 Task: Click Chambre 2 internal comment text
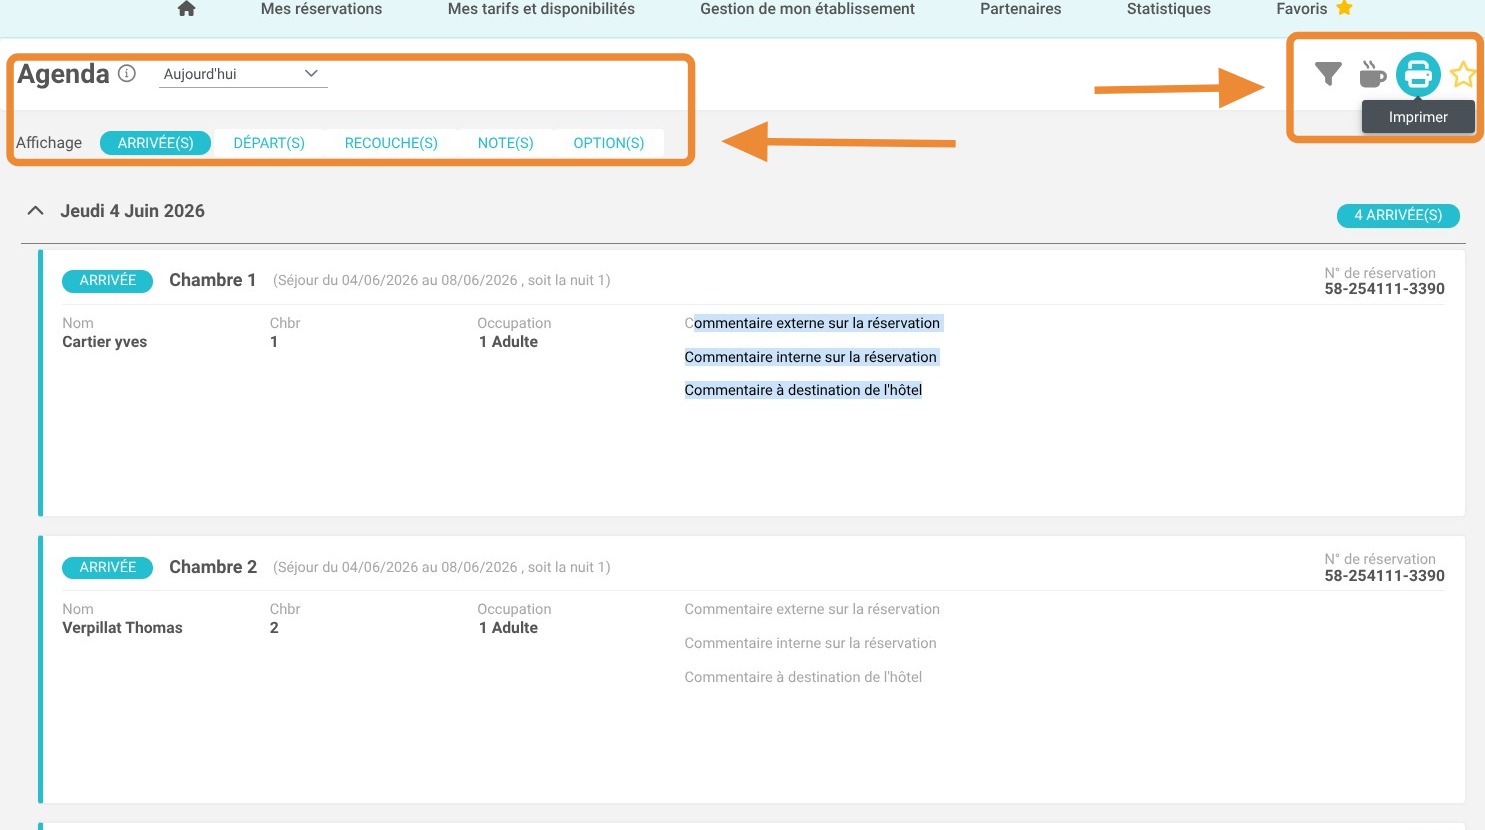810,643
